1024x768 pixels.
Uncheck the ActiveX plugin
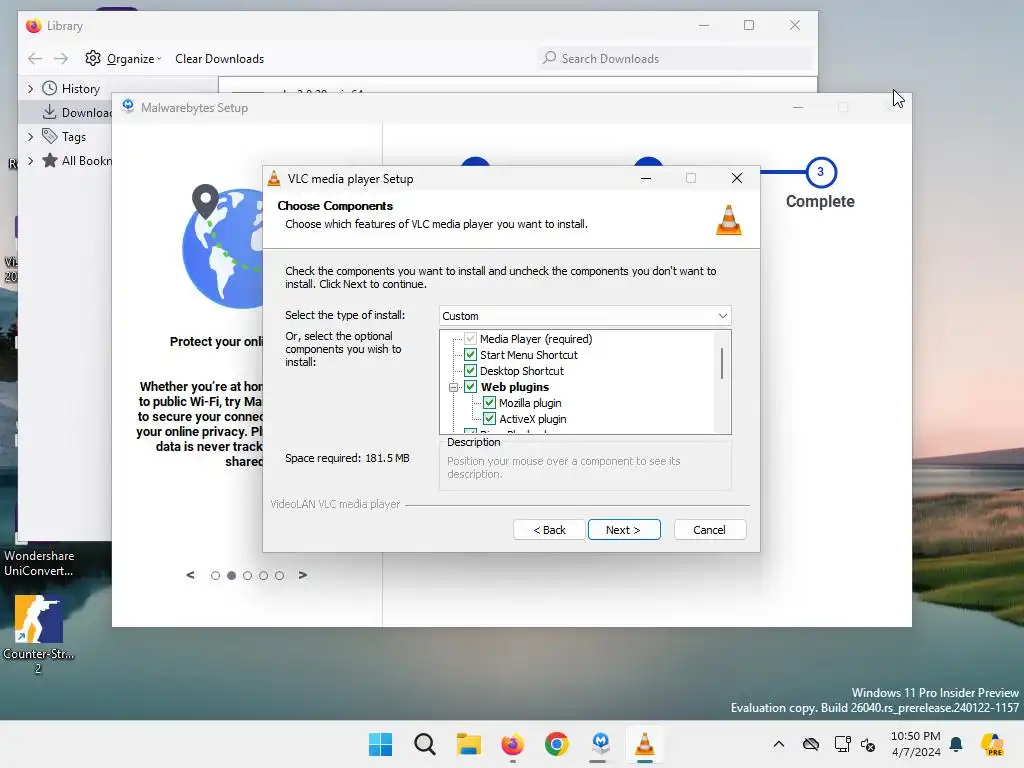(489, 419)
